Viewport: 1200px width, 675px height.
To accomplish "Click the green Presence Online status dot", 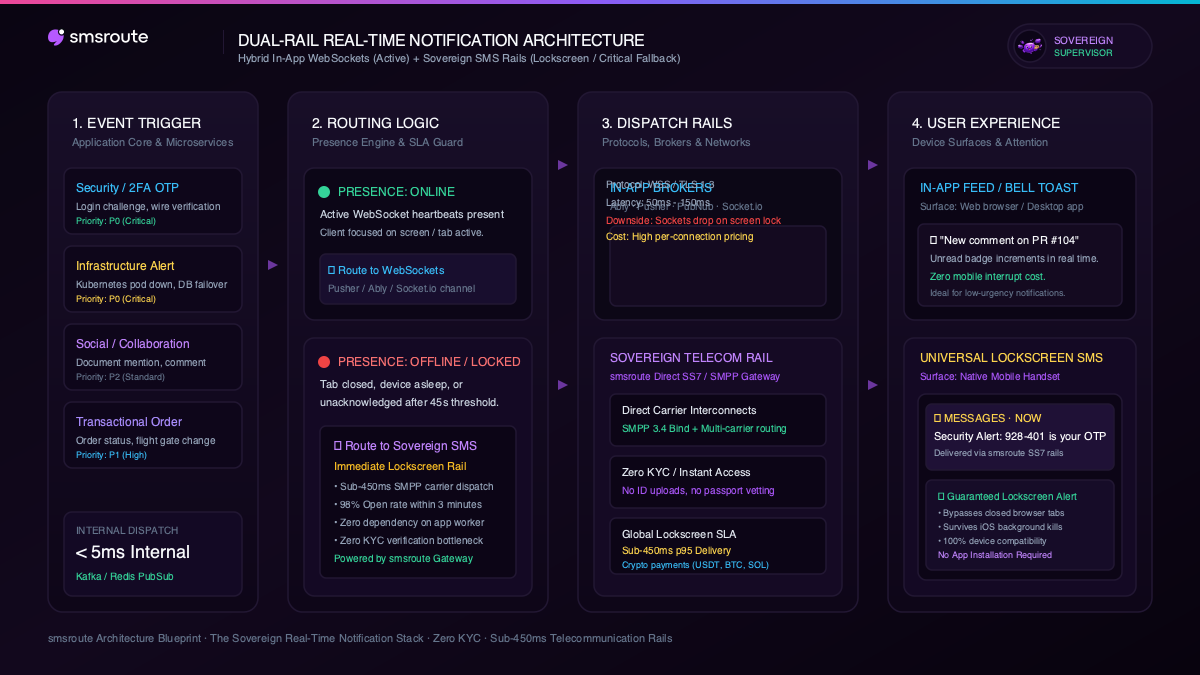I will pos(324,192).
